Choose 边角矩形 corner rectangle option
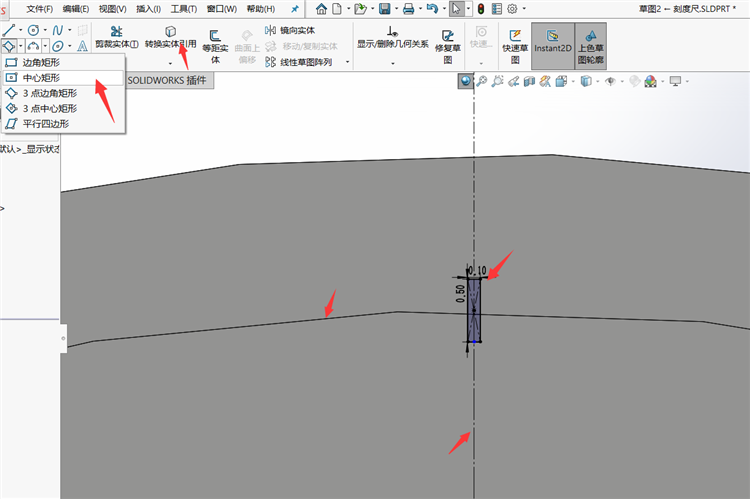 64,62
